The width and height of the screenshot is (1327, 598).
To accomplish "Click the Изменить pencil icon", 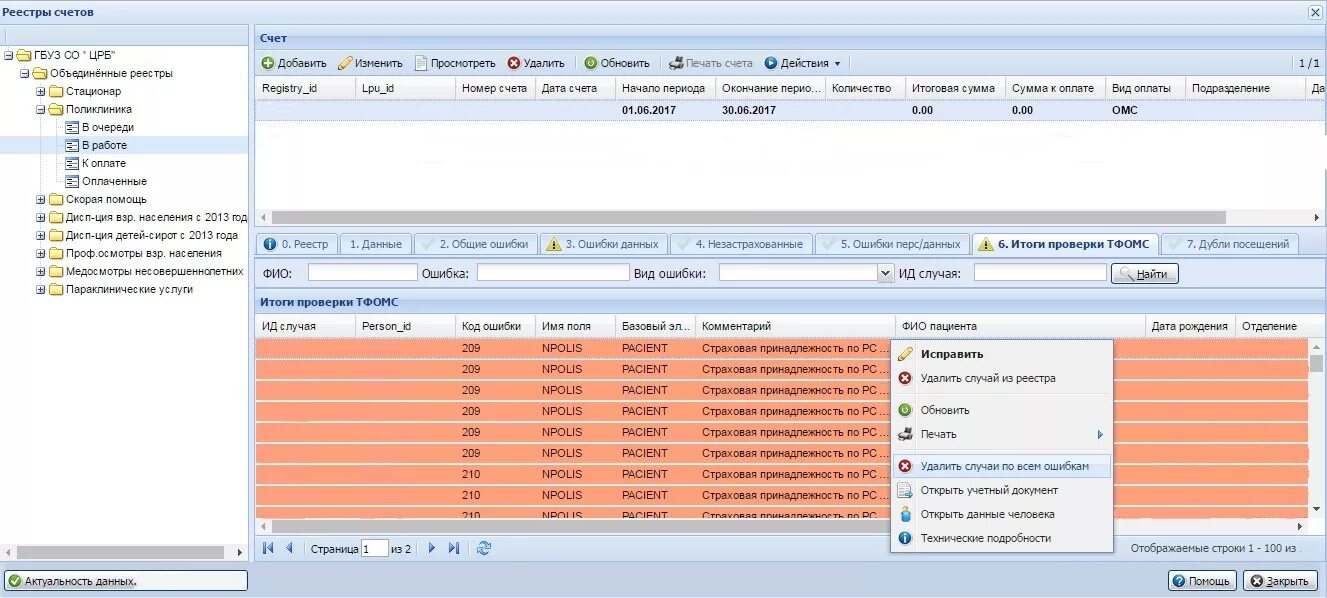I will [x=345, y=63].
